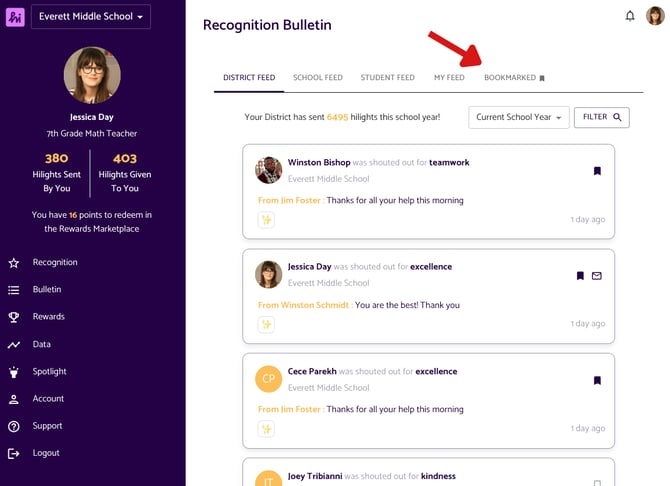Click Jessica Day's large profile photo
Screen dimensions: 670x486
pos(92,75)
